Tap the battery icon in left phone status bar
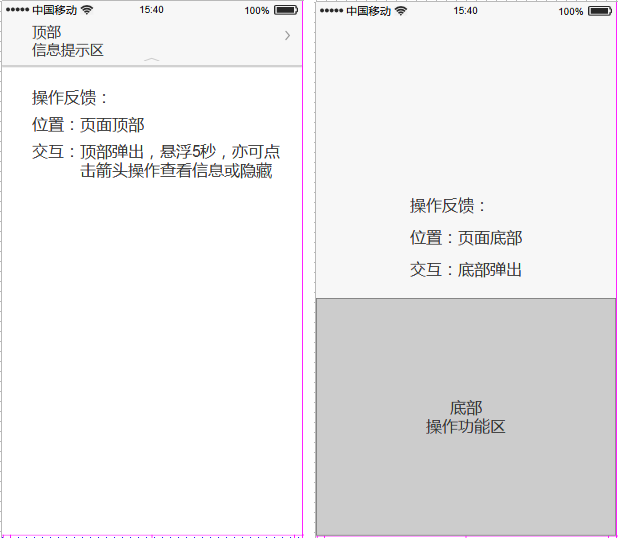Viewport: 618px width, 538px height. click(286, 10)
